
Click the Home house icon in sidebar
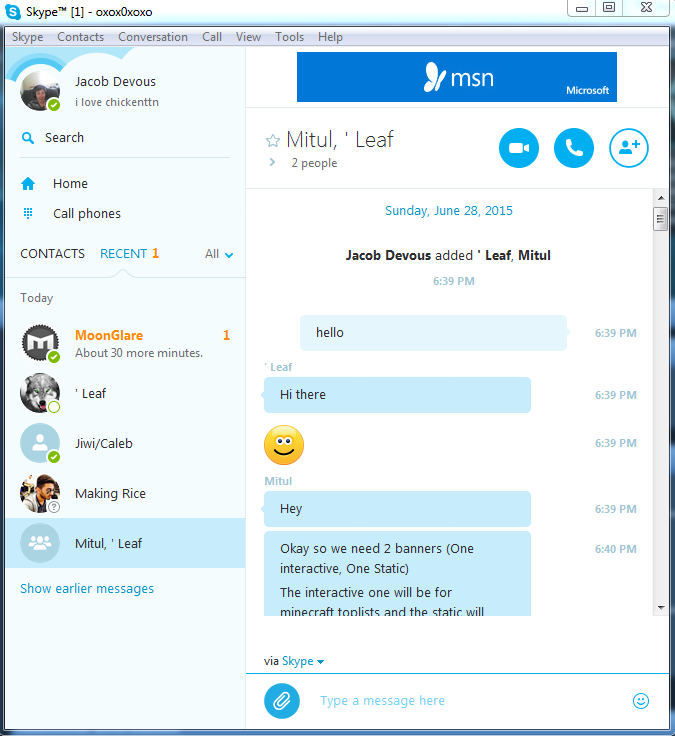[x=28, y=184]
